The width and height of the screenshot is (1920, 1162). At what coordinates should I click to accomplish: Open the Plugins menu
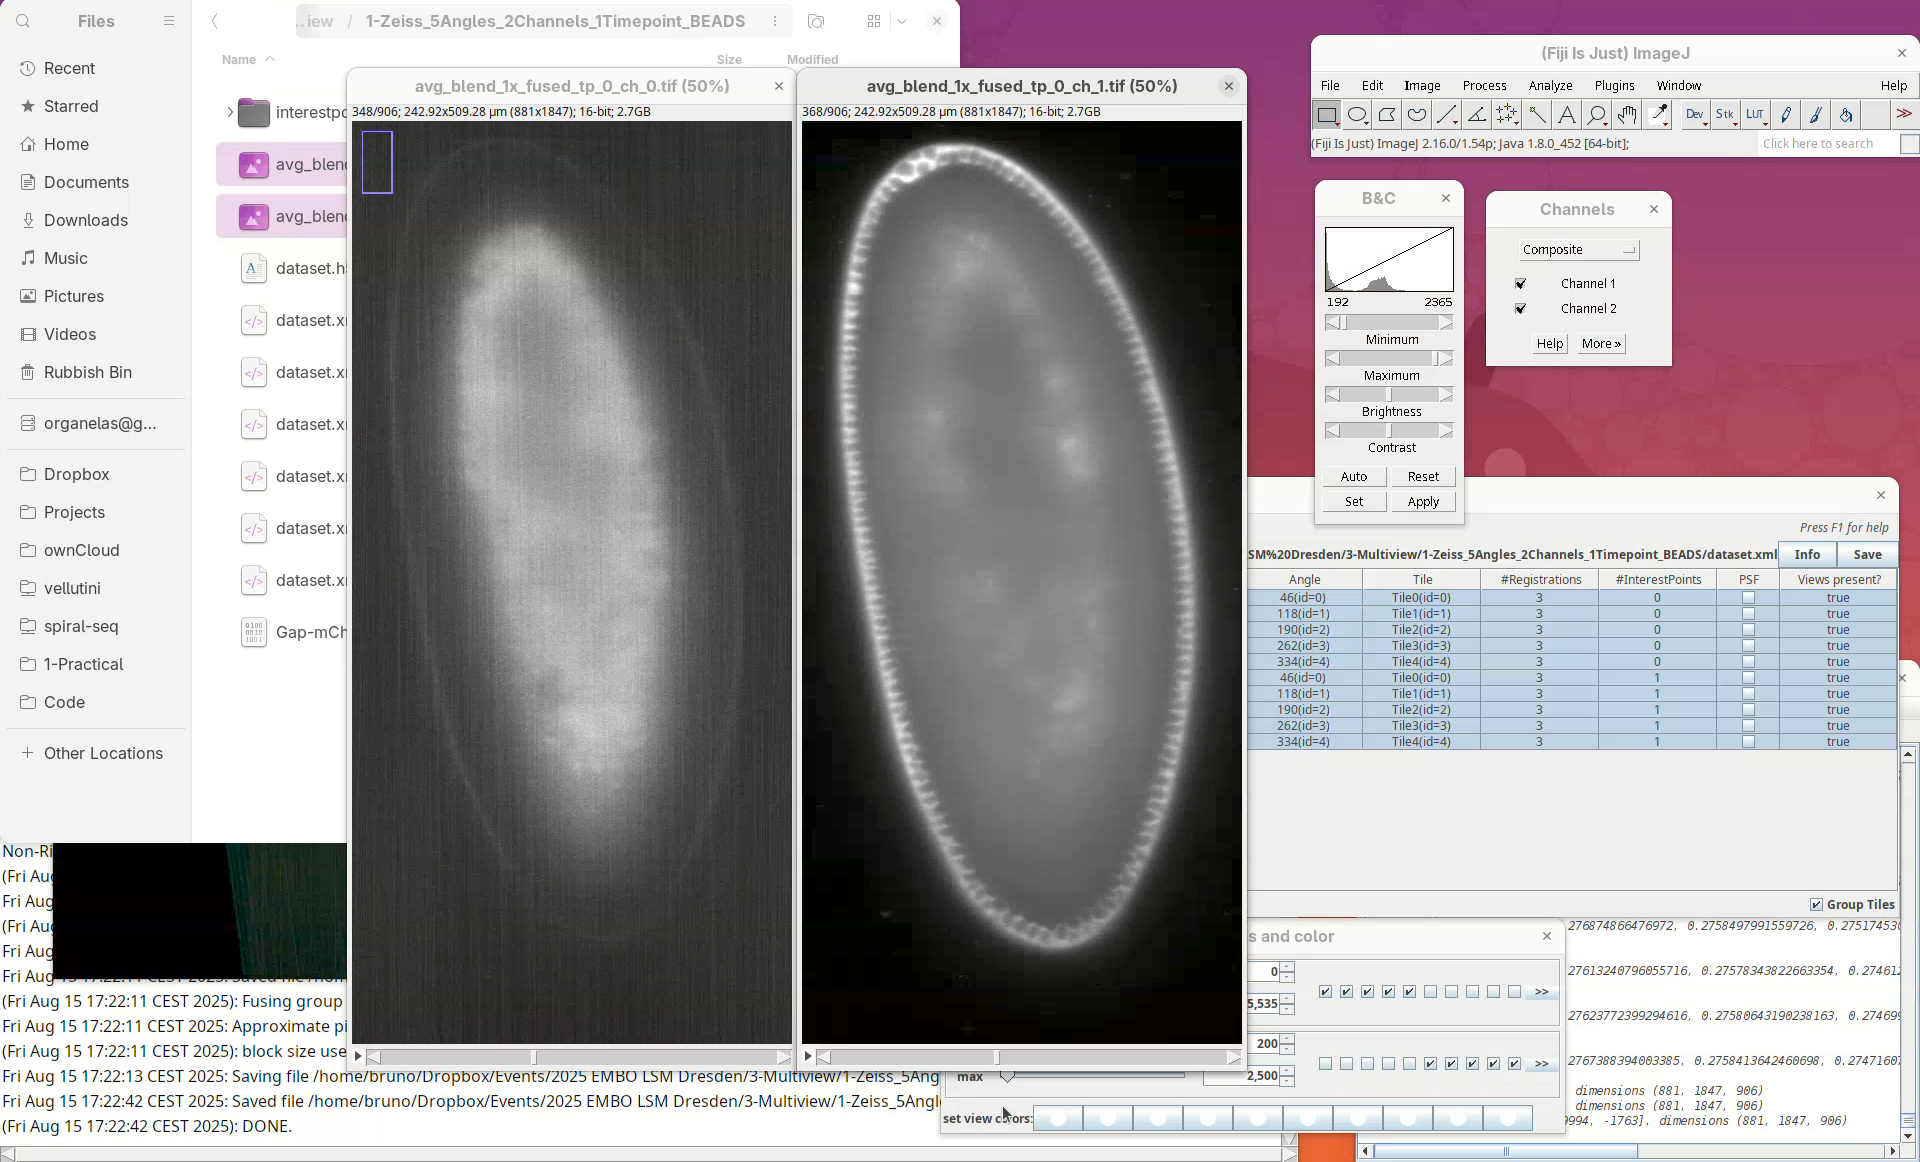tap(1614, 86)
